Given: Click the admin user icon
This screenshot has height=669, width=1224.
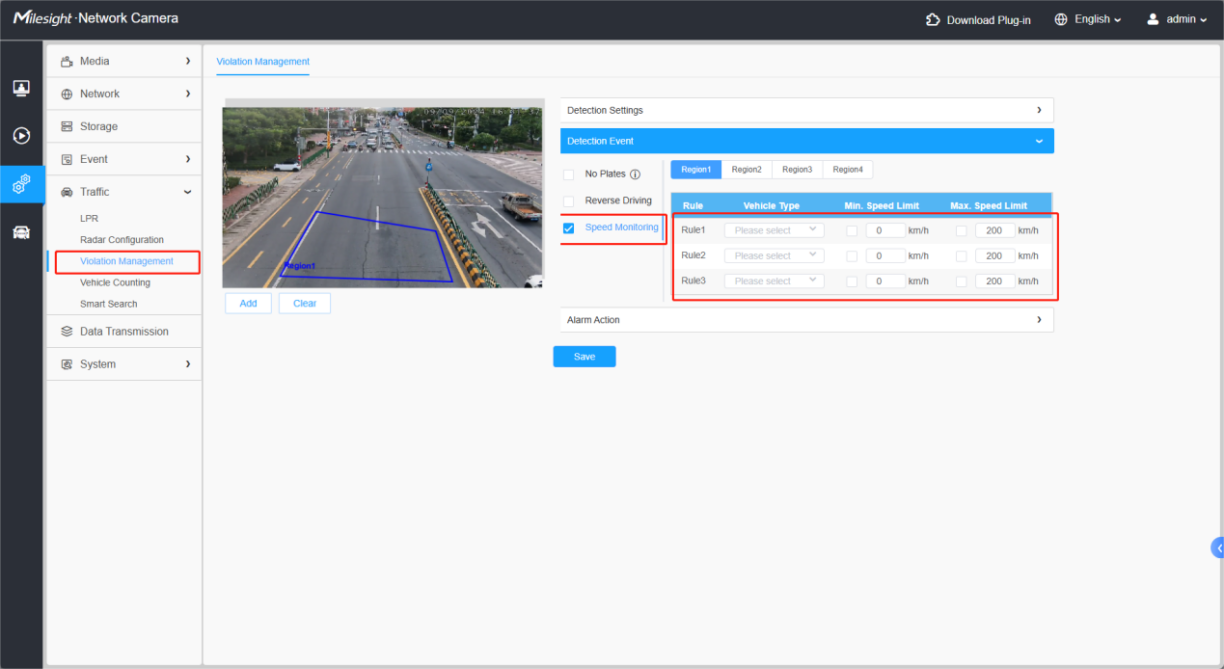Looking at the screenshot, I should point(1153,19).
